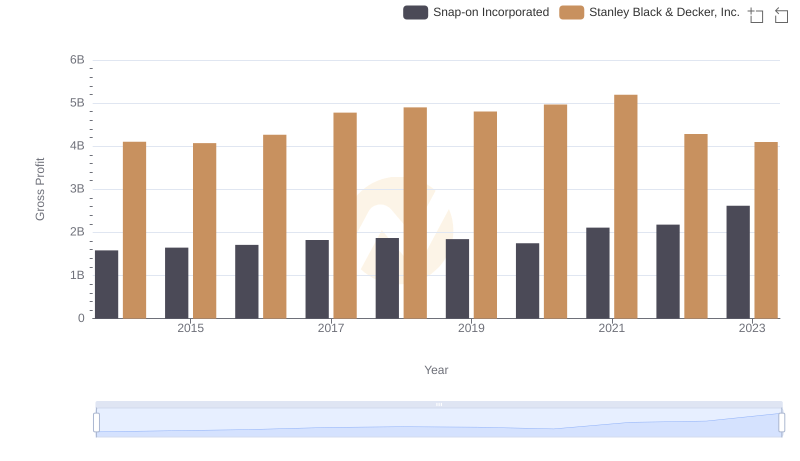The height and width of the screenshot is (461, 800).
Task: Click the left data zoom slider handle
Action: [96, 422]
